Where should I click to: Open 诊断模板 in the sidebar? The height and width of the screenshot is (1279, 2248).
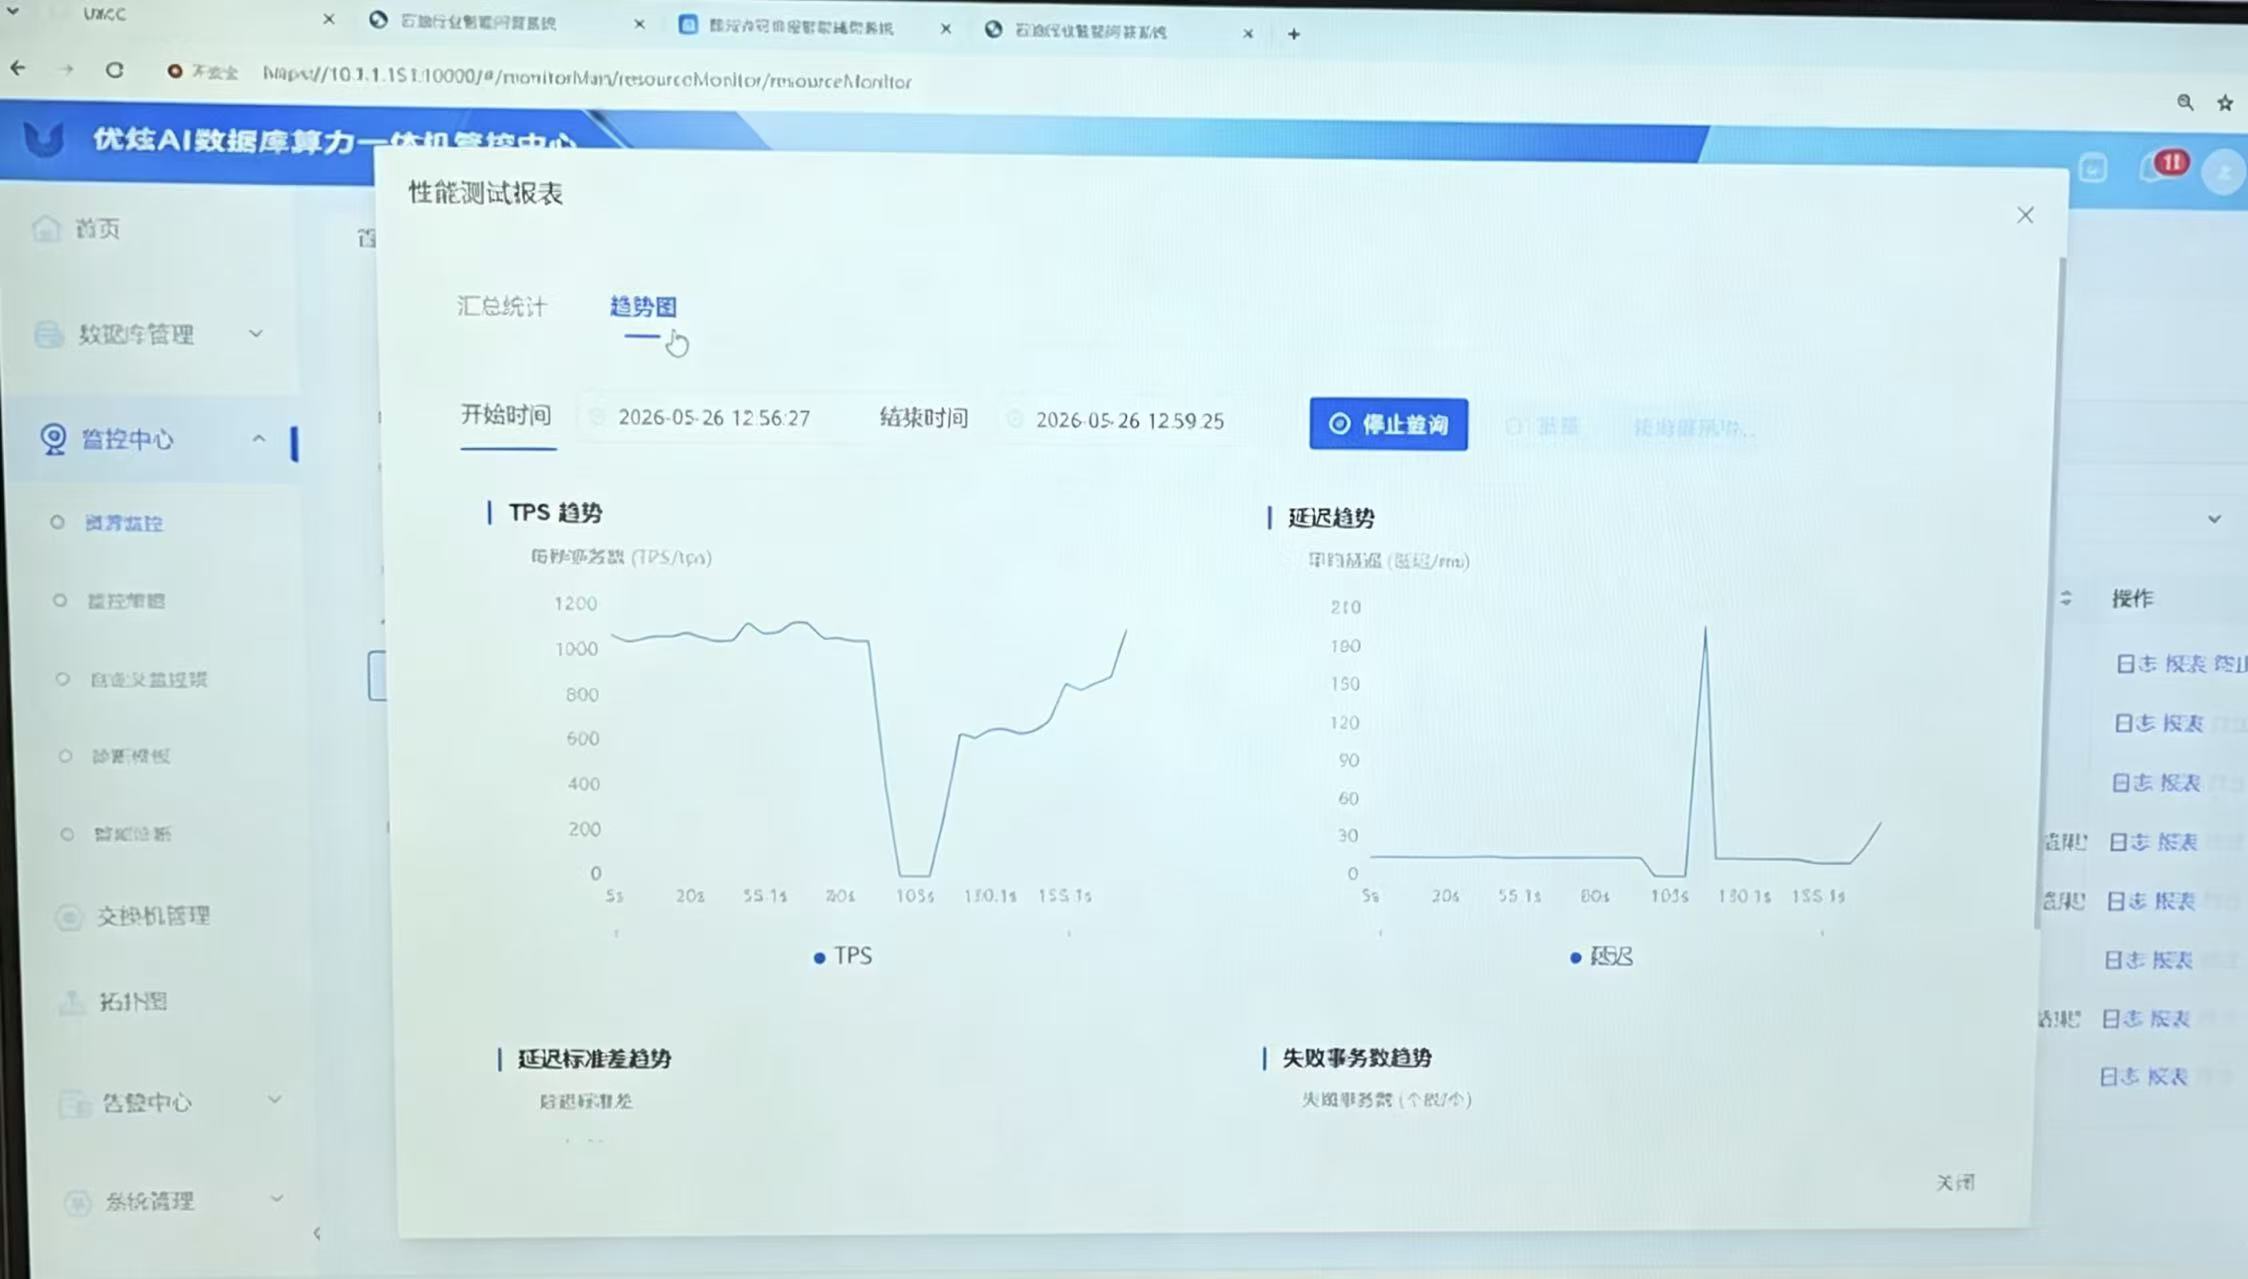pos(132,756)
